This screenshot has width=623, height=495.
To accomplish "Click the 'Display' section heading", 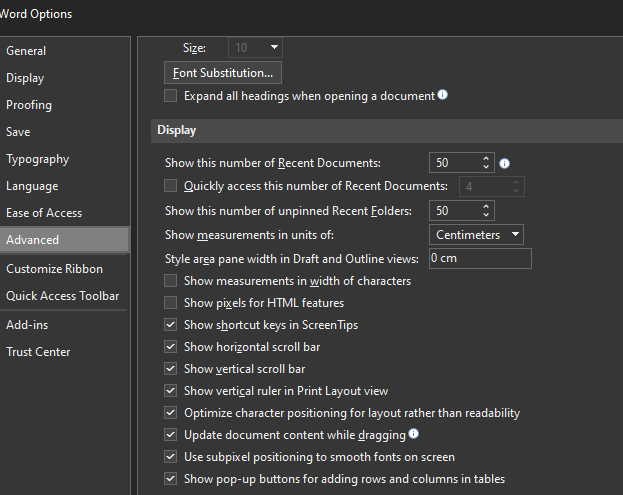I will coord(176,130).
